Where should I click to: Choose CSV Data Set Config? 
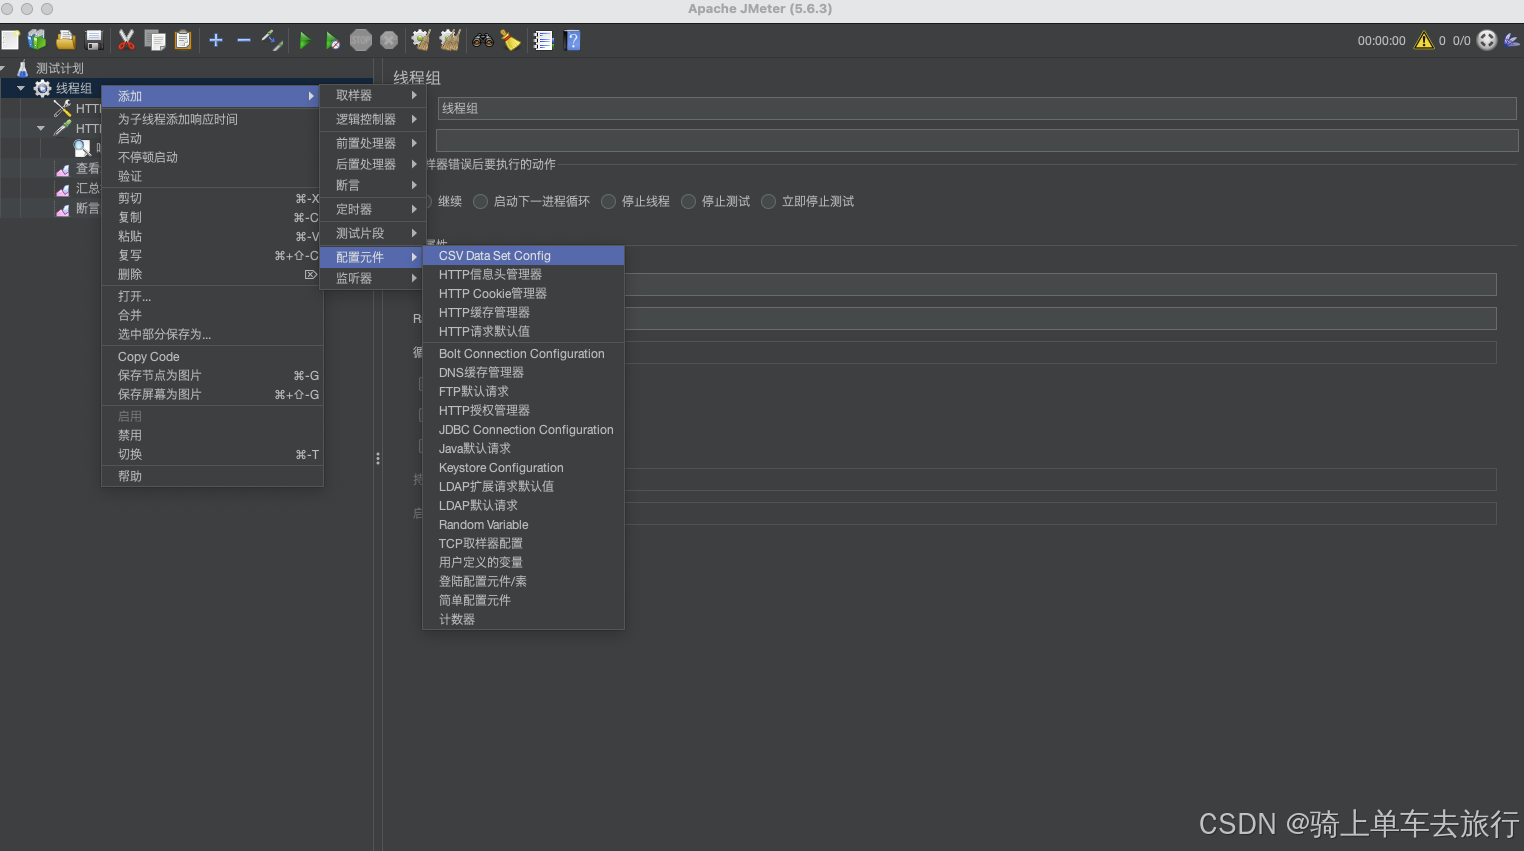[x=524, y=256]
